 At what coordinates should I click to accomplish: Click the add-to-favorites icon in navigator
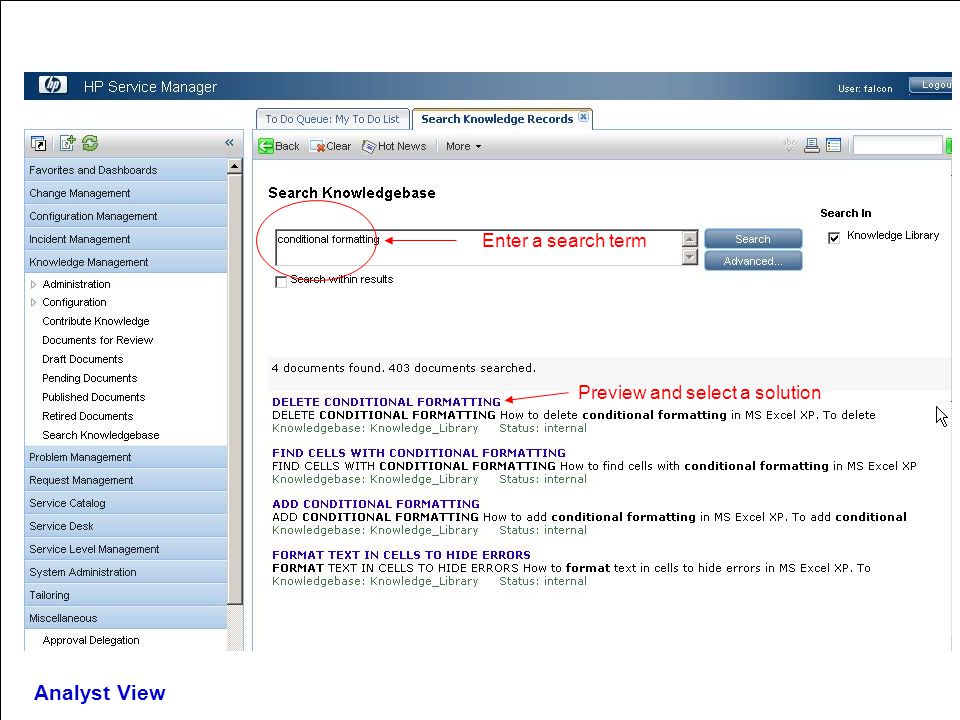[x=67, y=143]
